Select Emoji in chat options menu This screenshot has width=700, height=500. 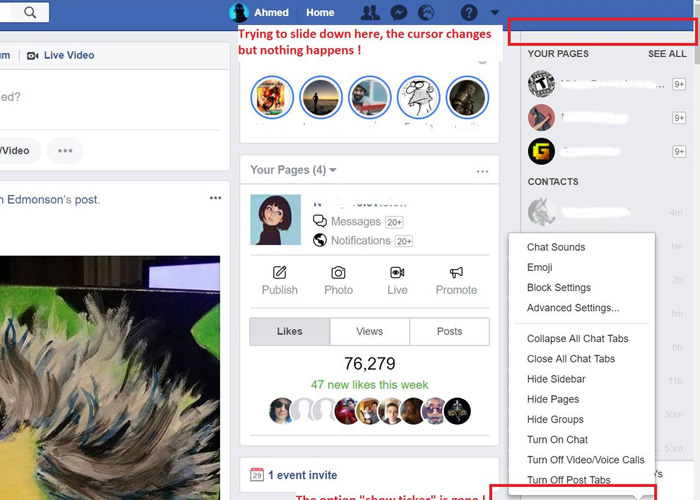[x=540, y=267]
